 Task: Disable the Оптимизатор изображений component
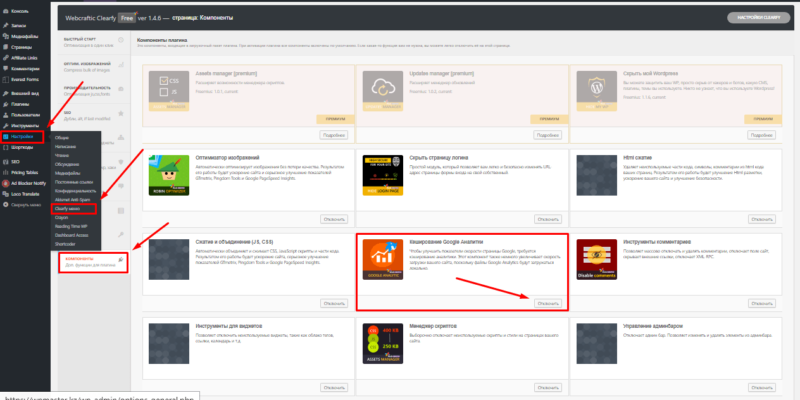pyautogui.click(x=334, y=219)
